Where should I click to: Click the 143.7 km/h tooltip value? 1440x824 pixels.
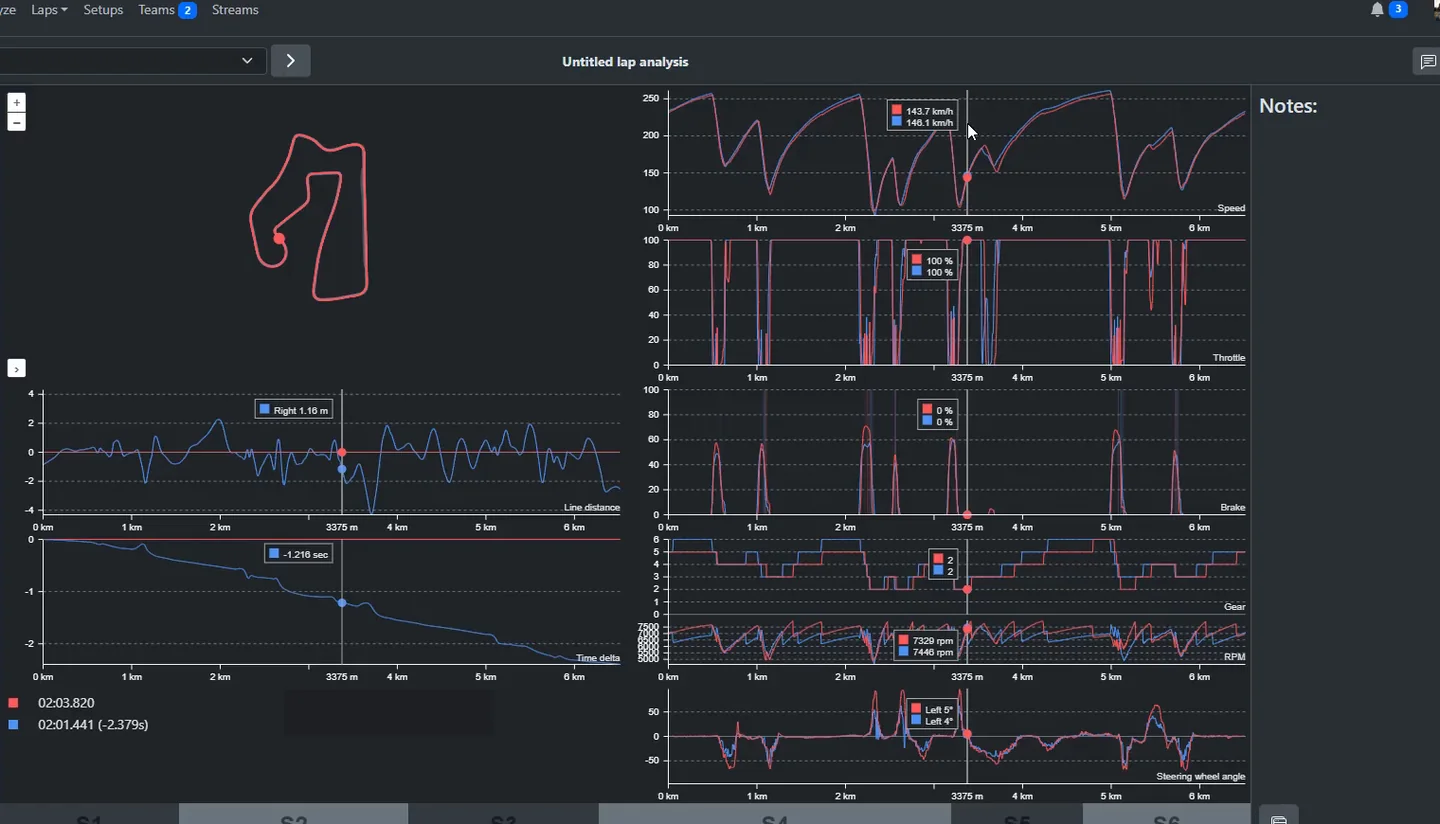929,110
